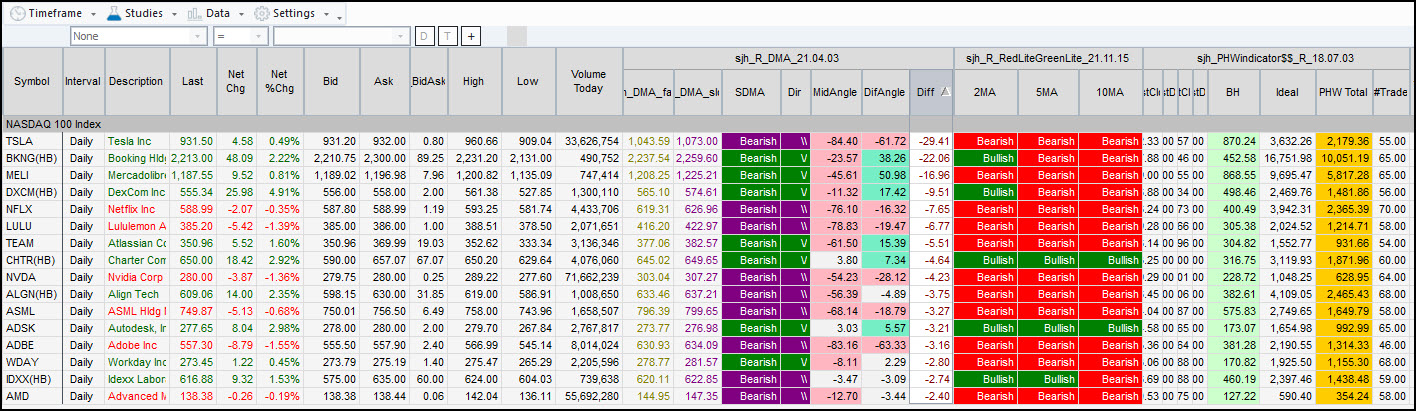Sort by the PHW Total column header
This screenshot has height=411, width=1416.
[1343, 91]
